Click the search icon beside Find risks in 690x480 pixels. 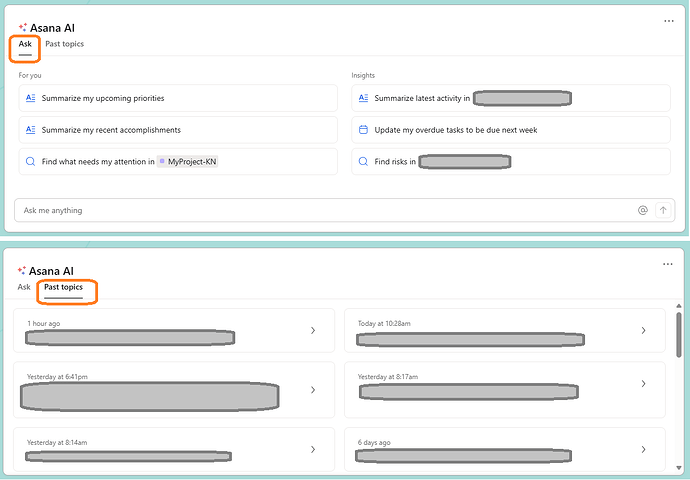[x=363, y=161]
